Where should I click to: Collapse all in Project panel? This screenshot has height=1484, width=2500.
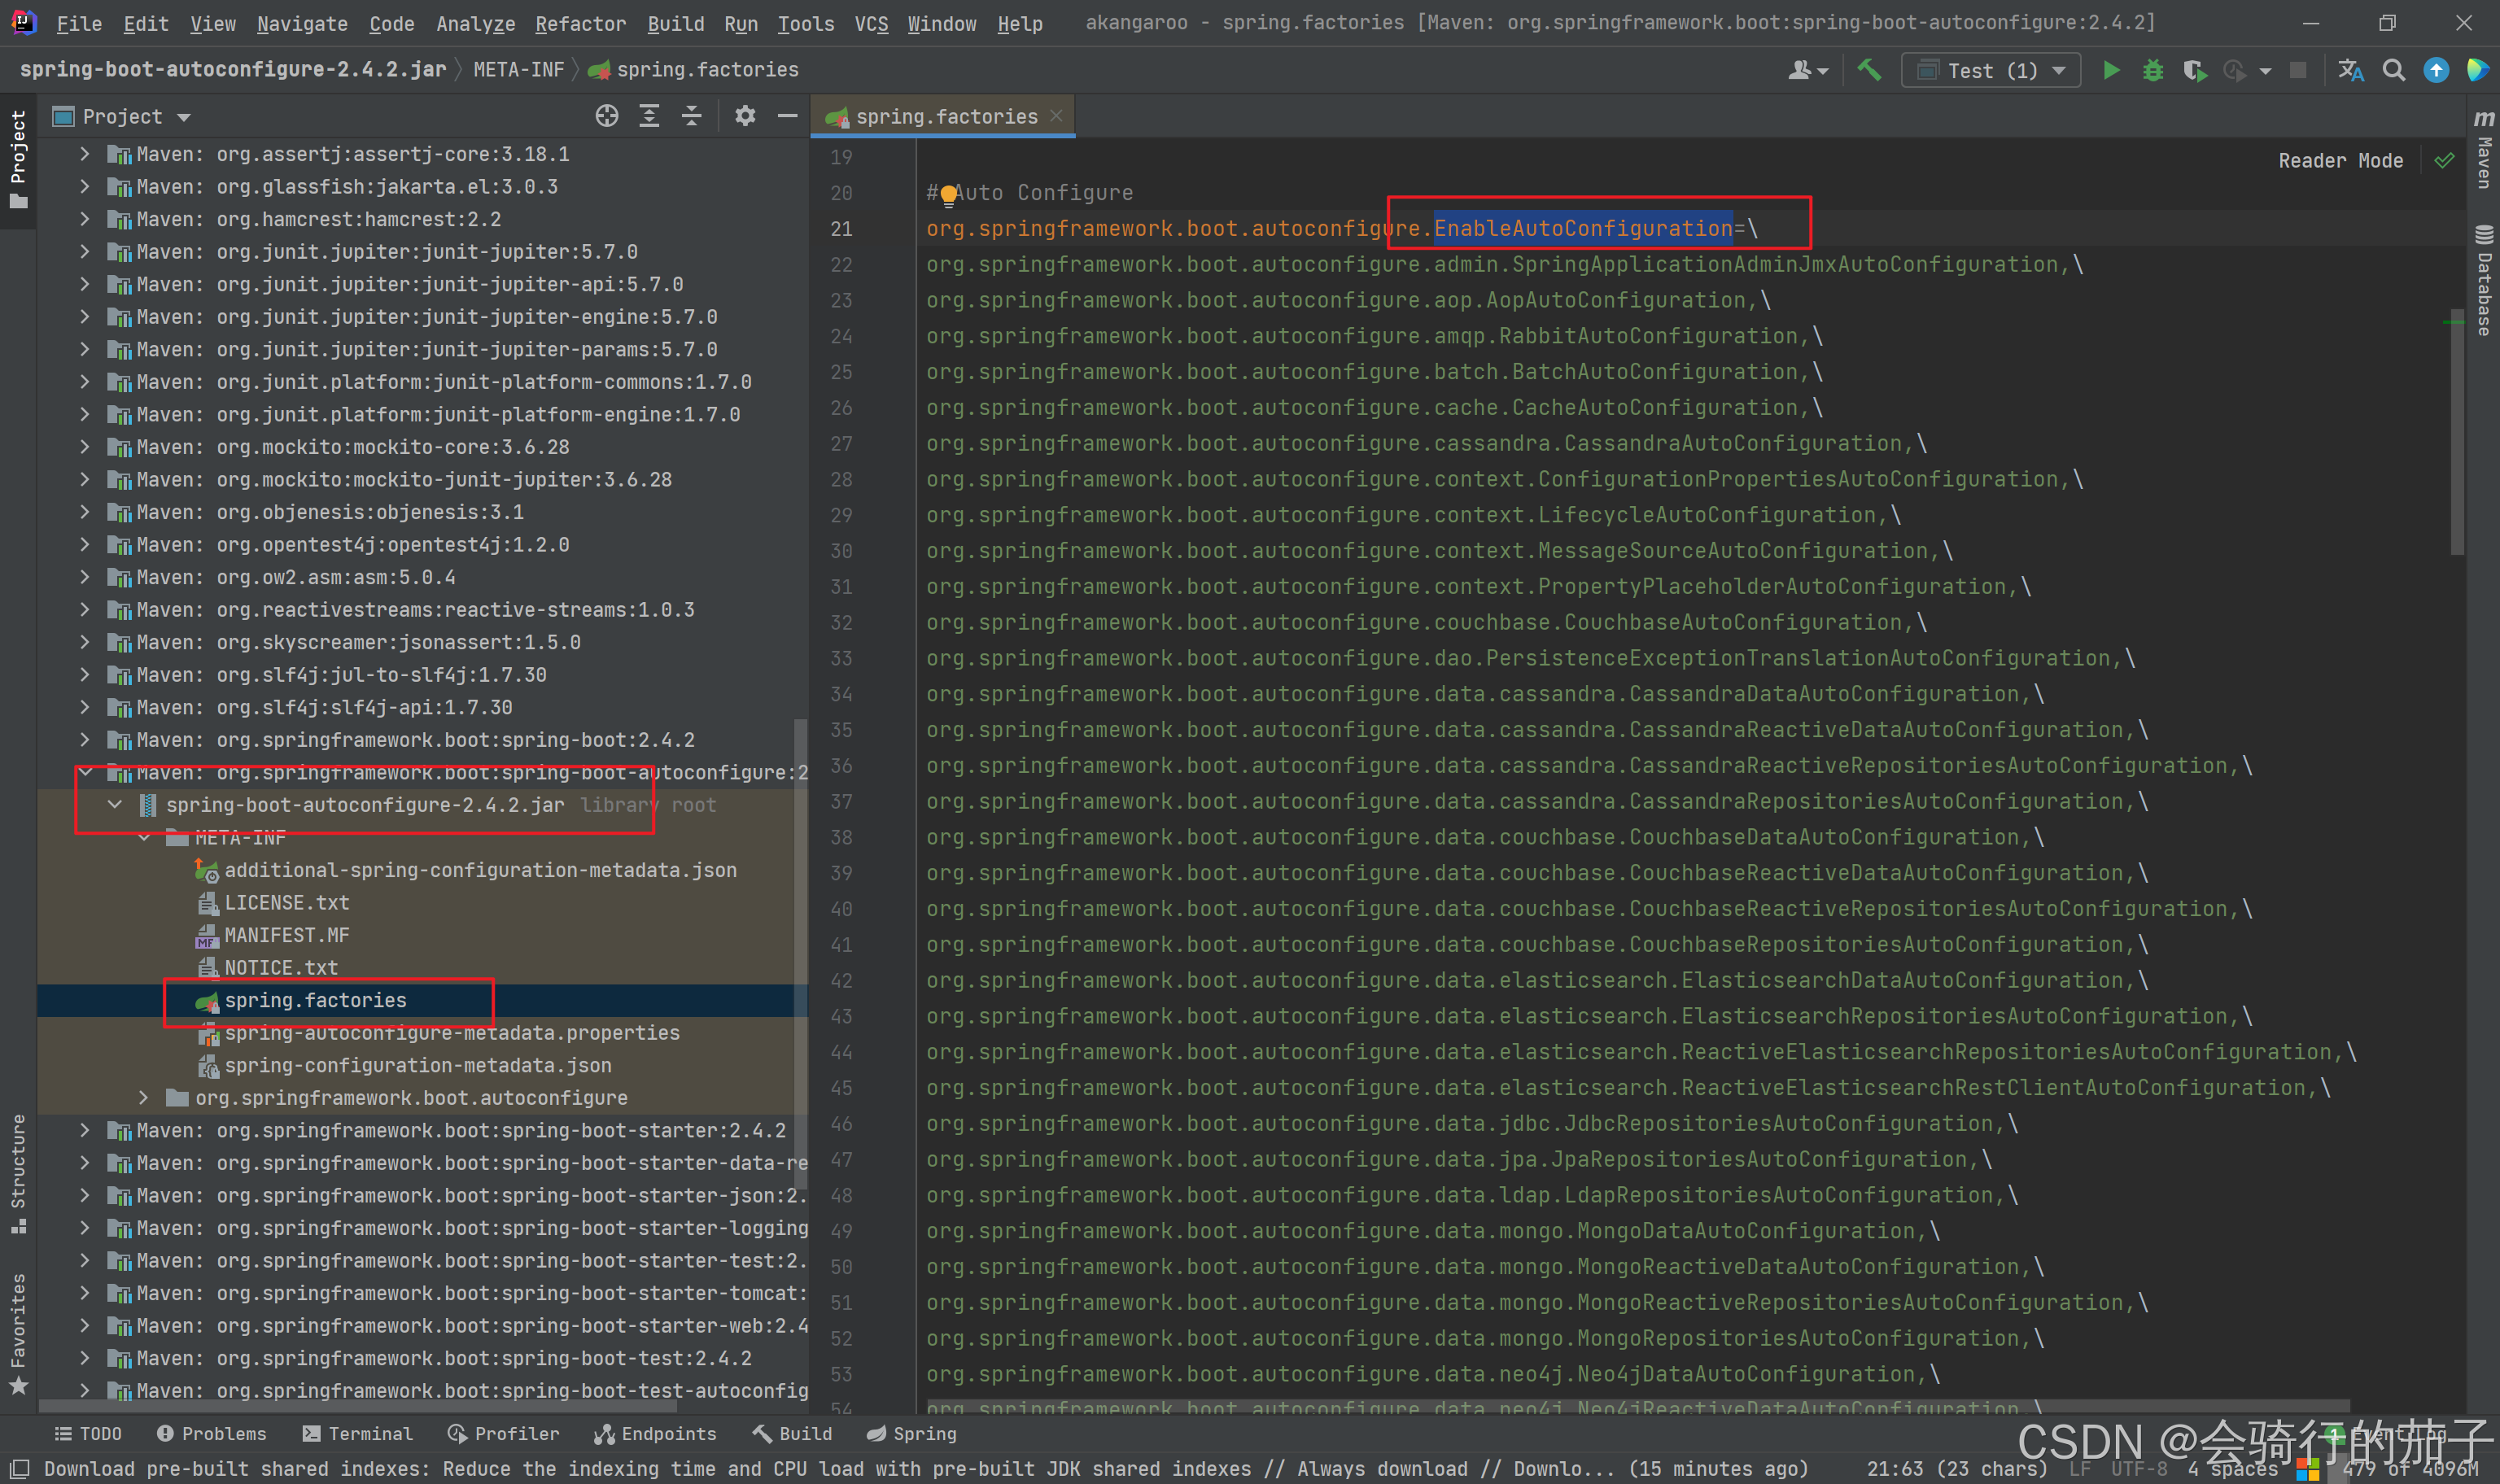(x=691, y=116)
